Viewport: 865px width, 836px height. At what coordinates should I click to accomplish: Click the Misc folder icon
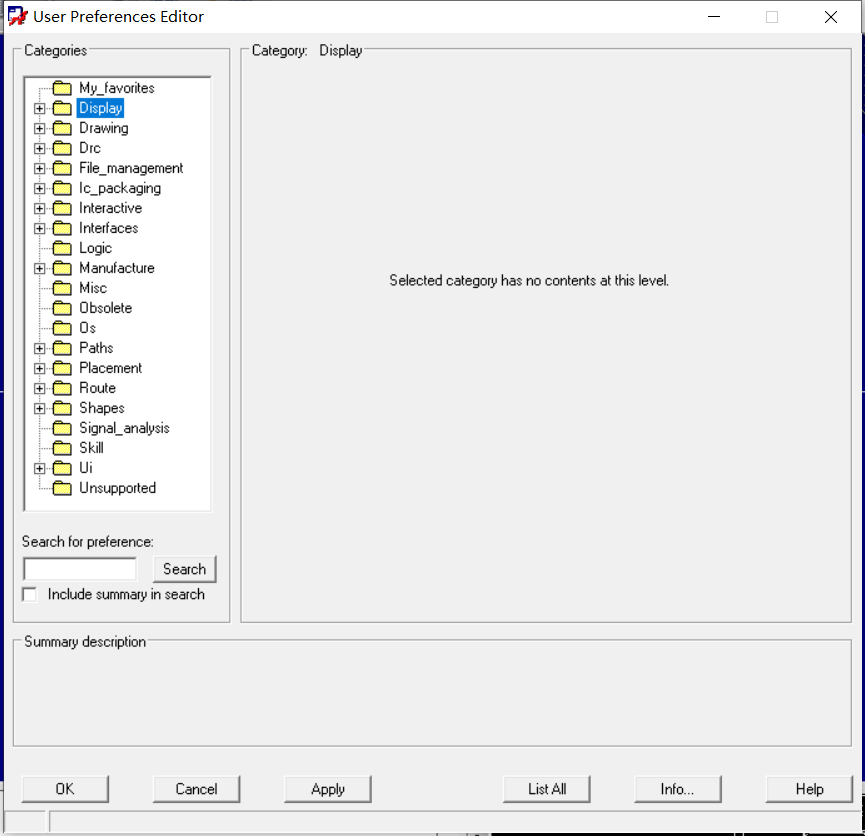(x=62, y=288)
